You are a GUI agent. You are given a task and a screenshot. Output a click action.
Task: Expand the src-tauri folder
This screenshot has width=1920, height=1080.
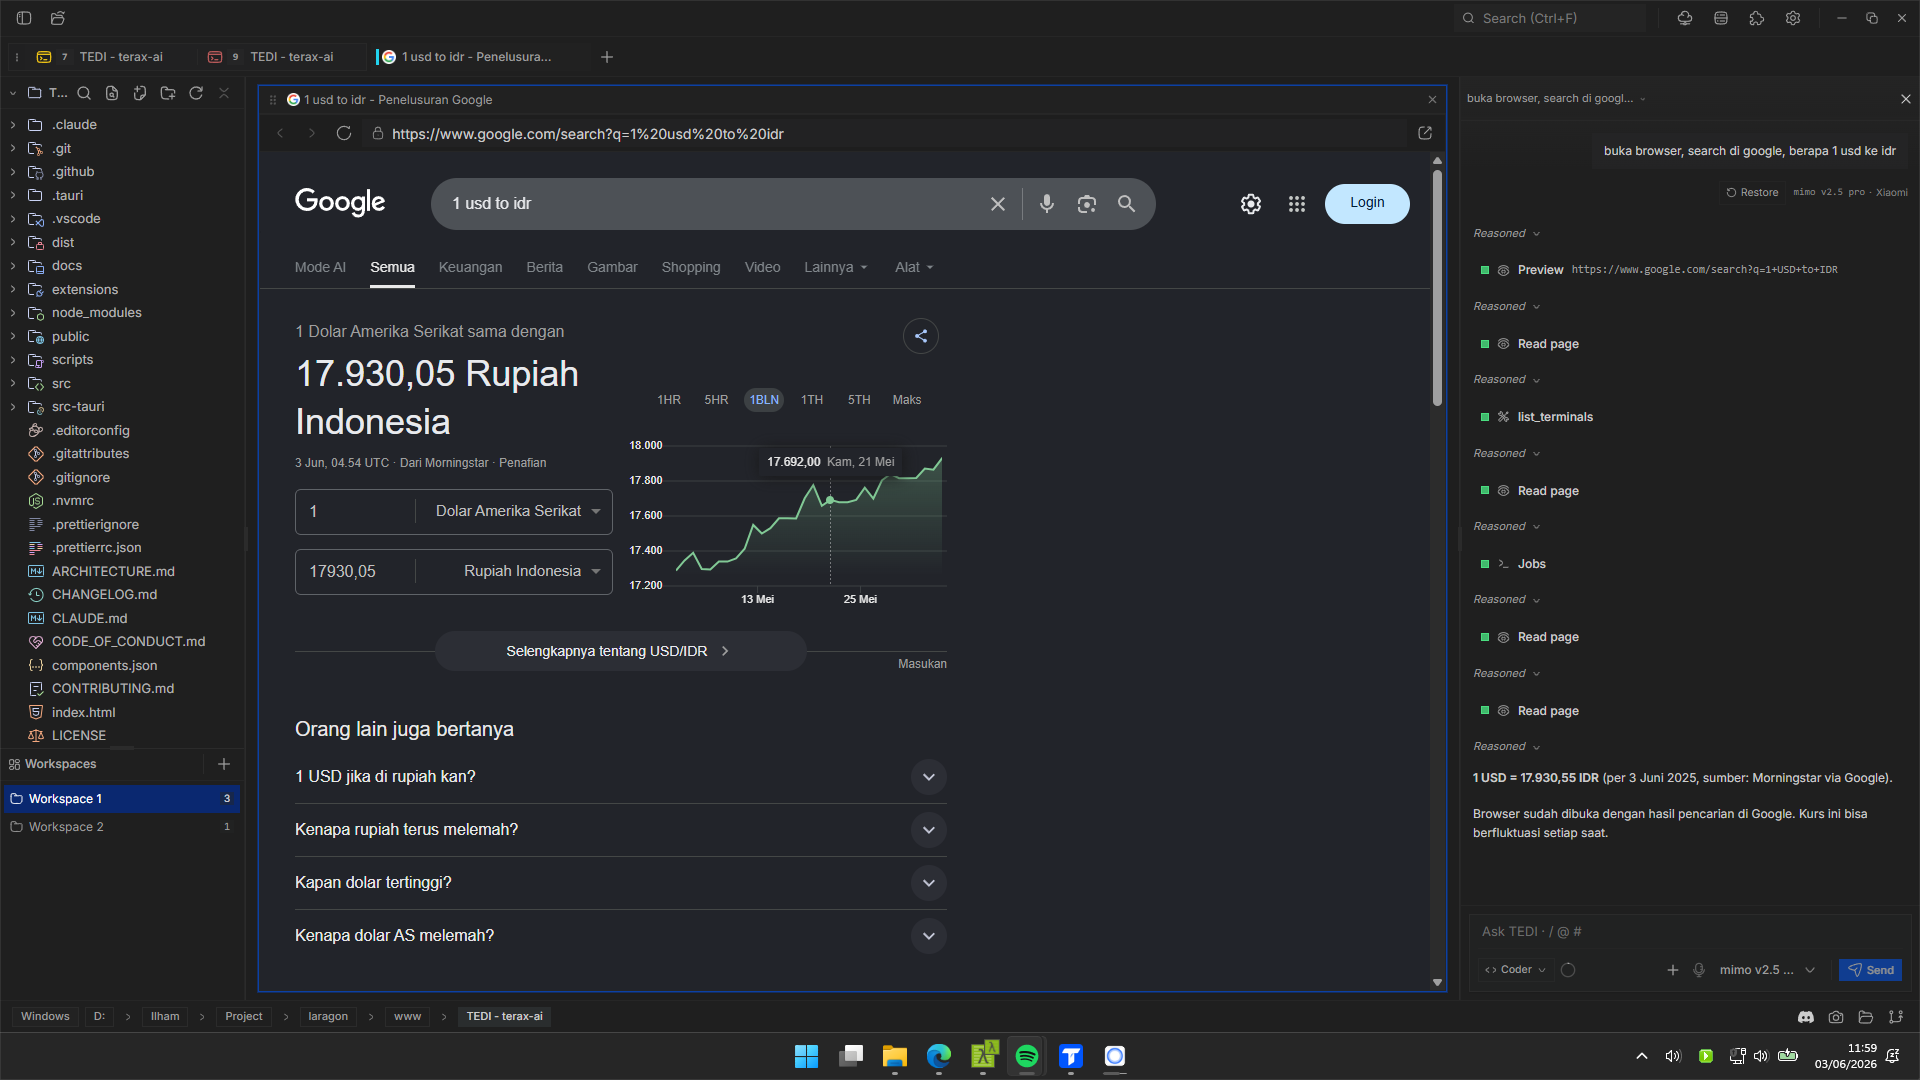[13, 407]
